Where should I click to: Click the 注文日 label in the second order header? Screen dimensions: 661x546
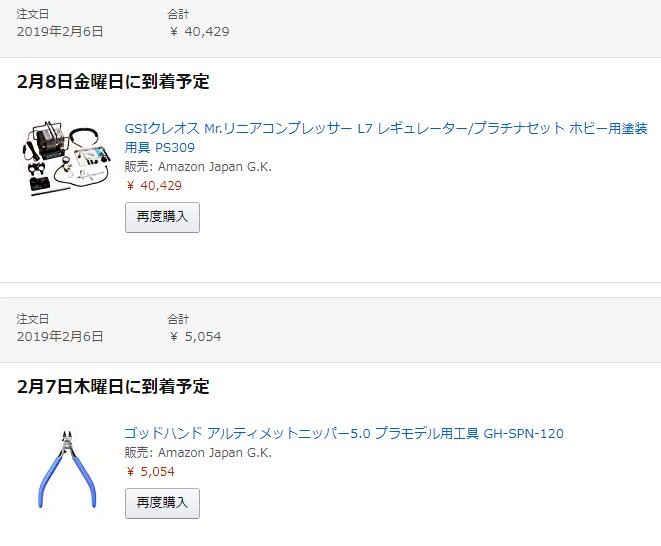(x=33, y=319)
